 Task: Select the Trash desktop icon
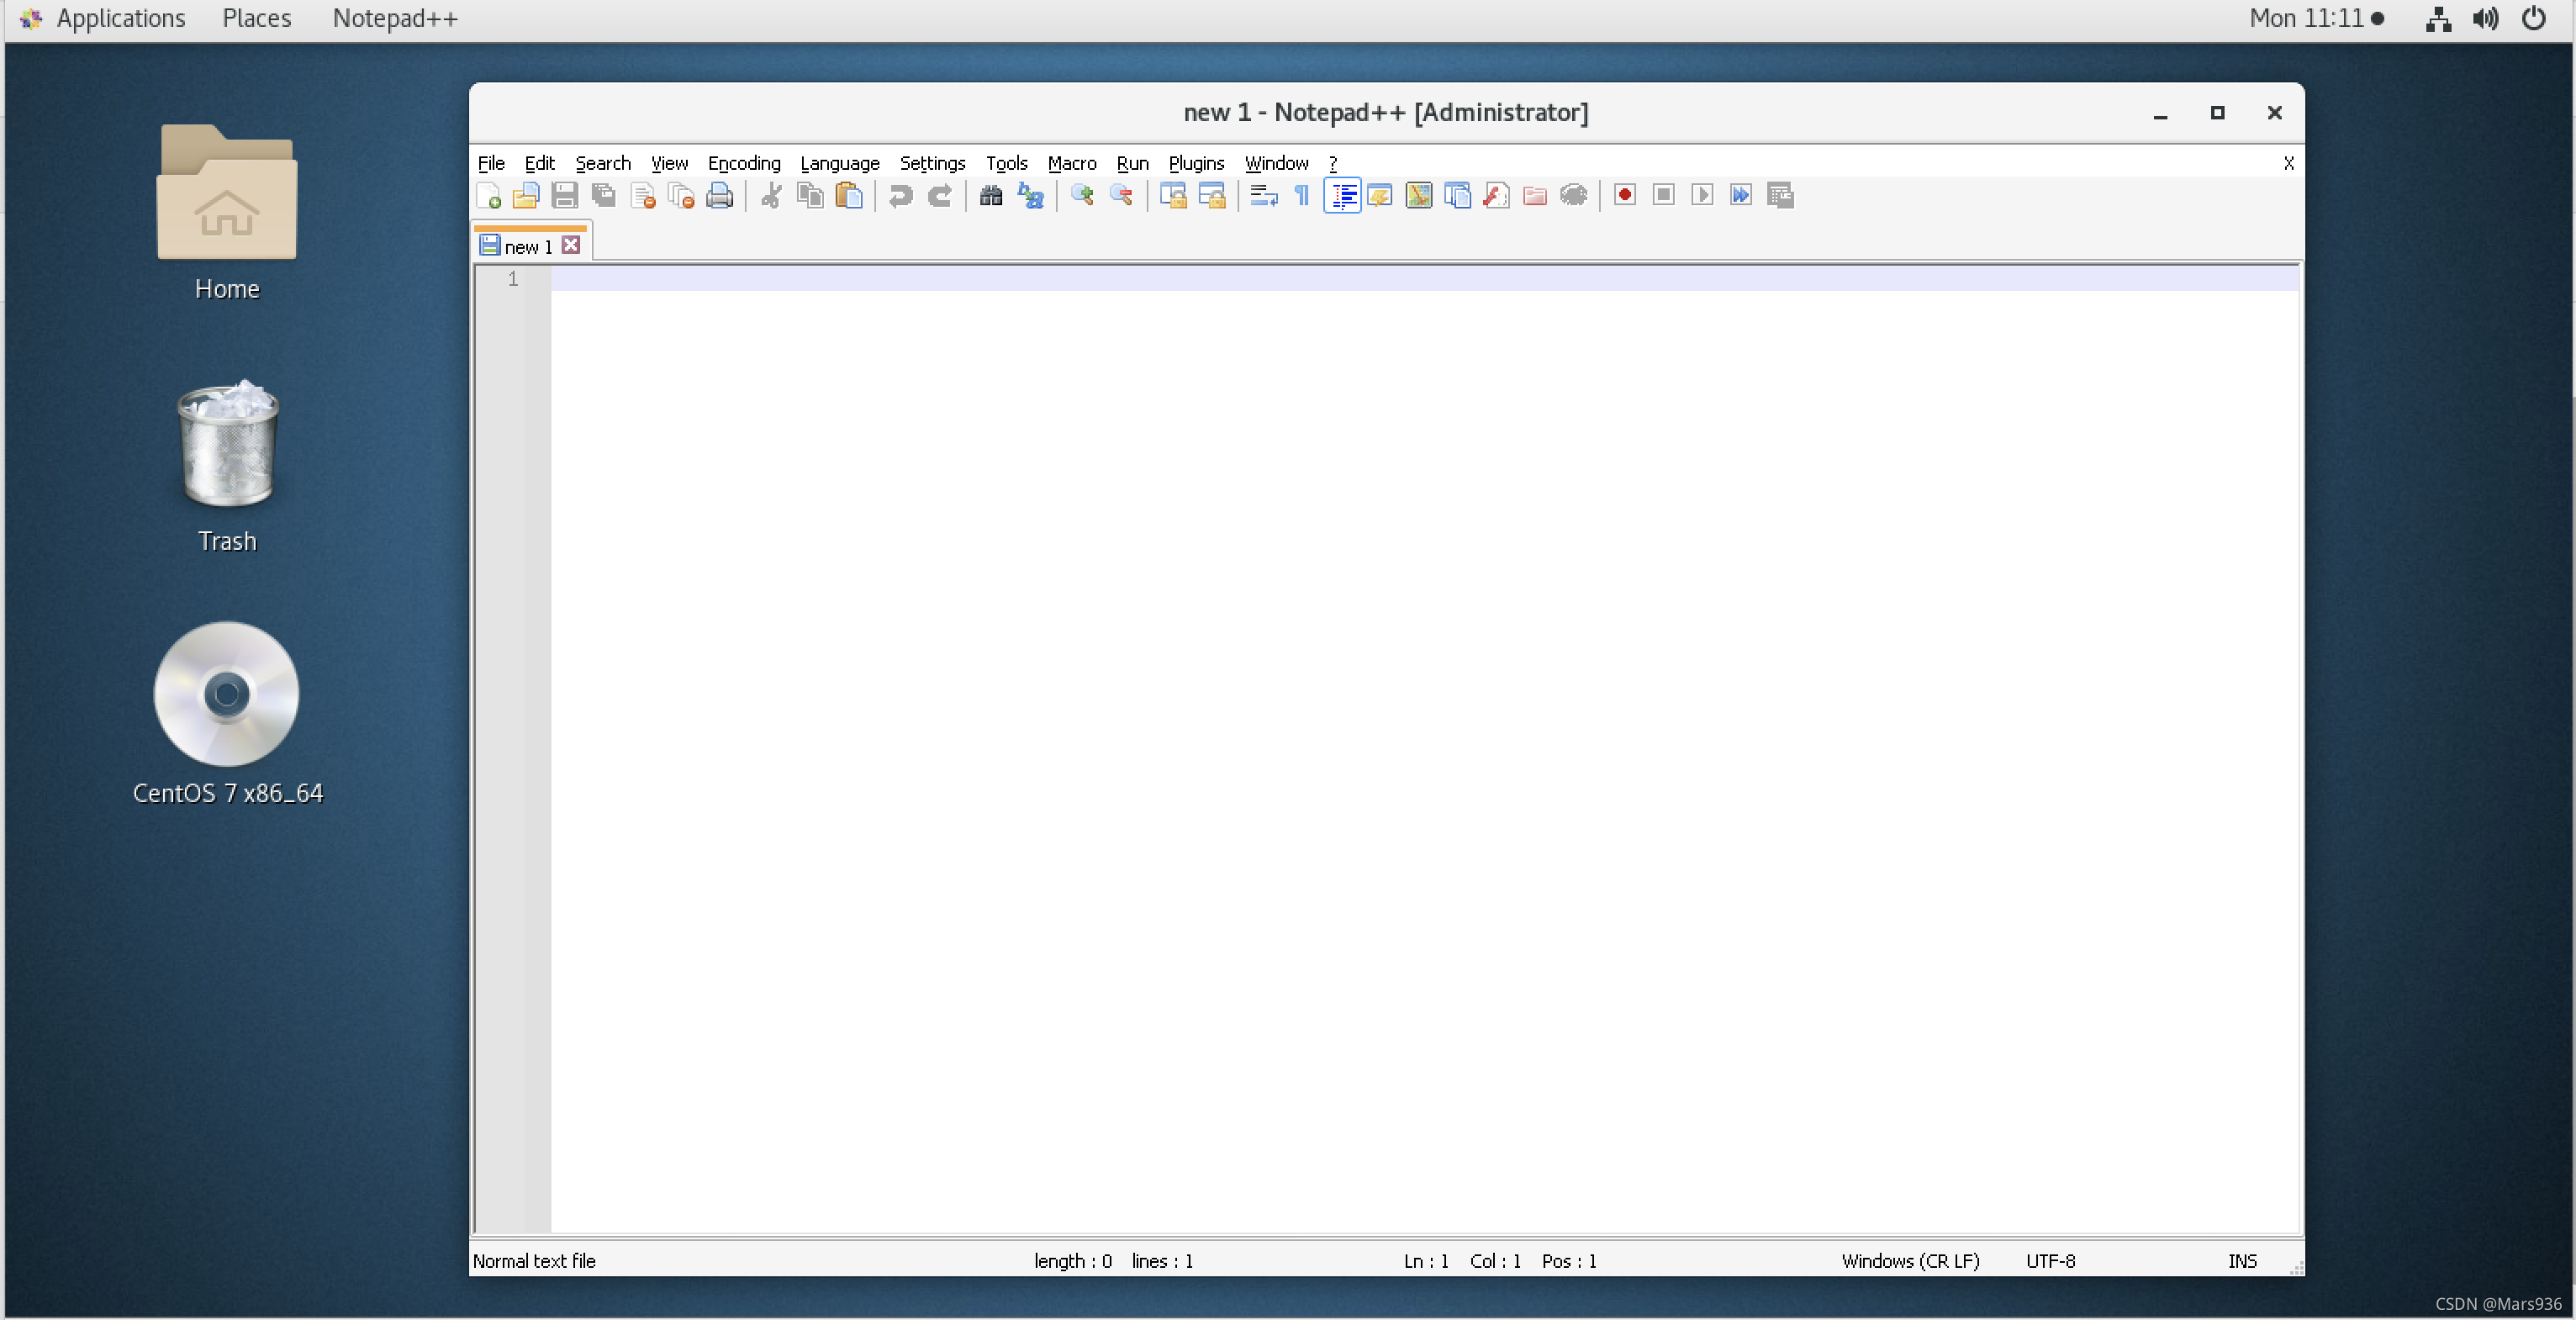click(x=227, y=466)
